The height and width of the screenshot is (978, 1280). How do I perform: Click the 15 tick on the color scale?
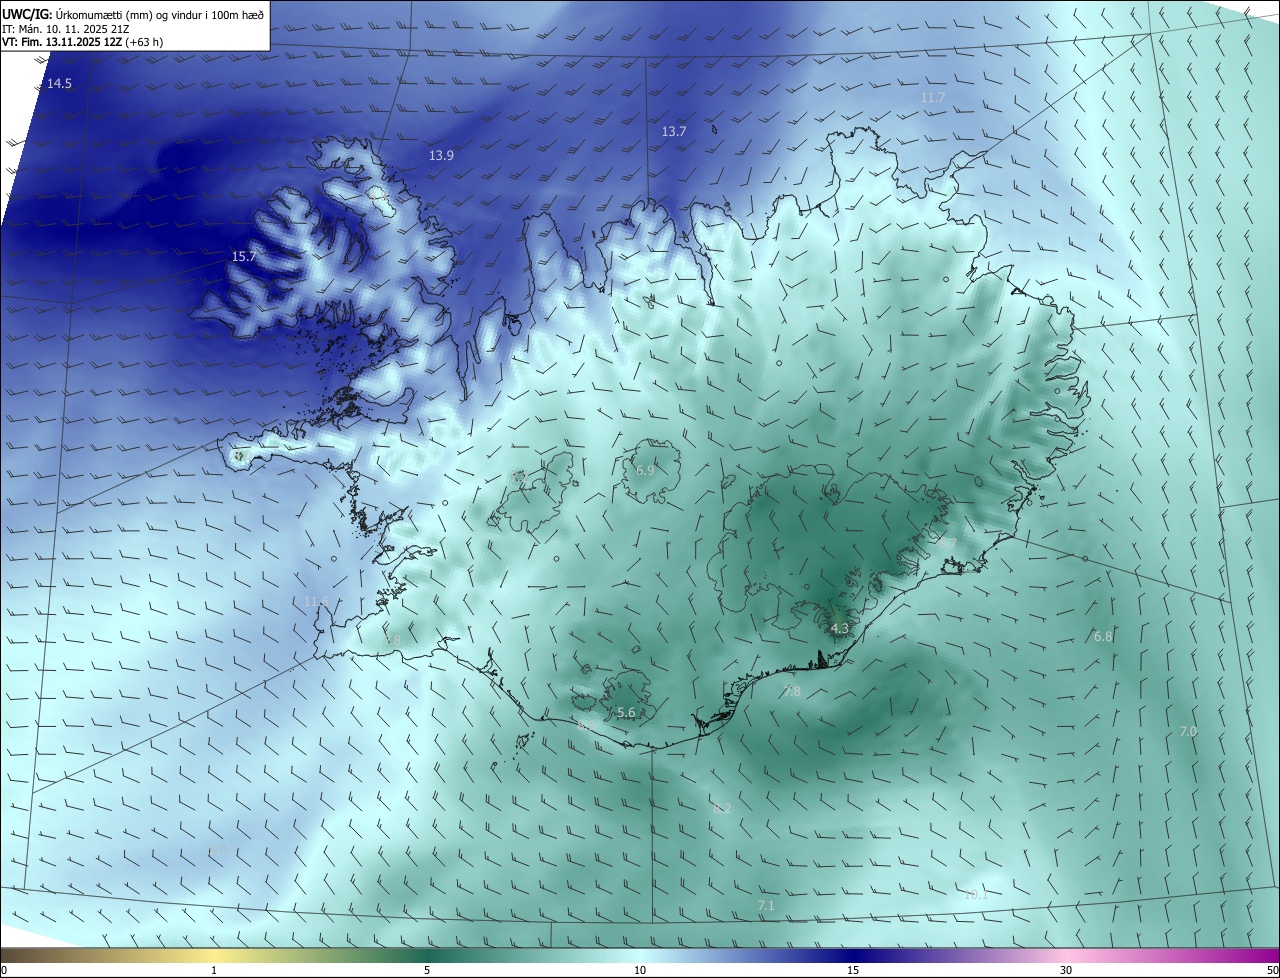point(853,971)
